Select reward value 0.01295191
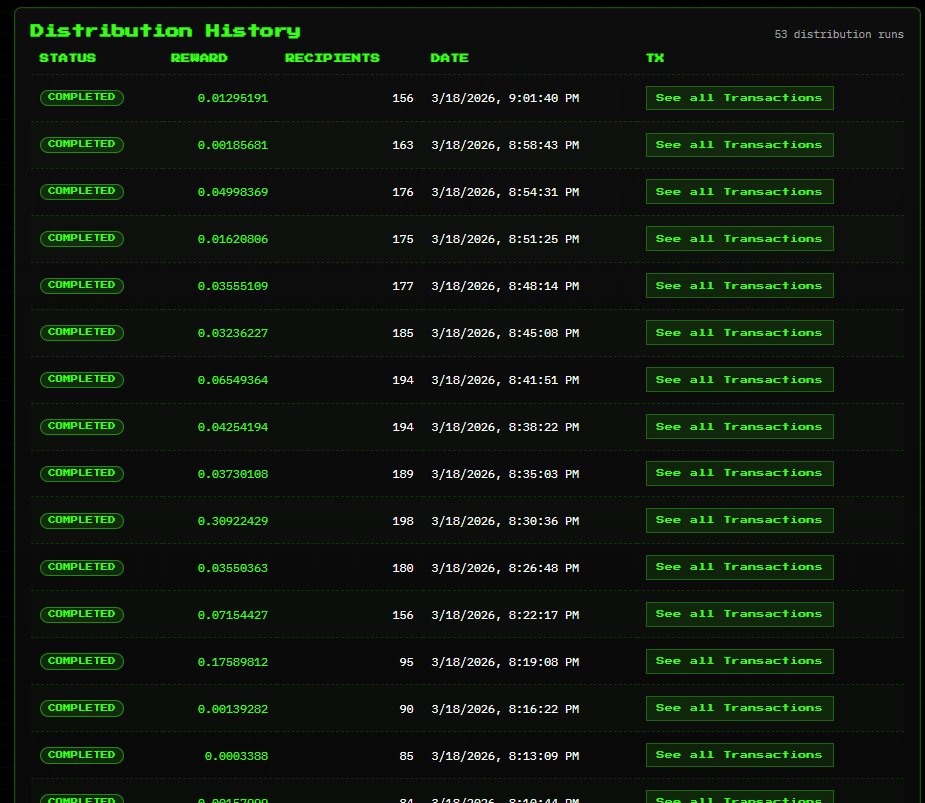 pyautogui.click(x=233, y=98)
